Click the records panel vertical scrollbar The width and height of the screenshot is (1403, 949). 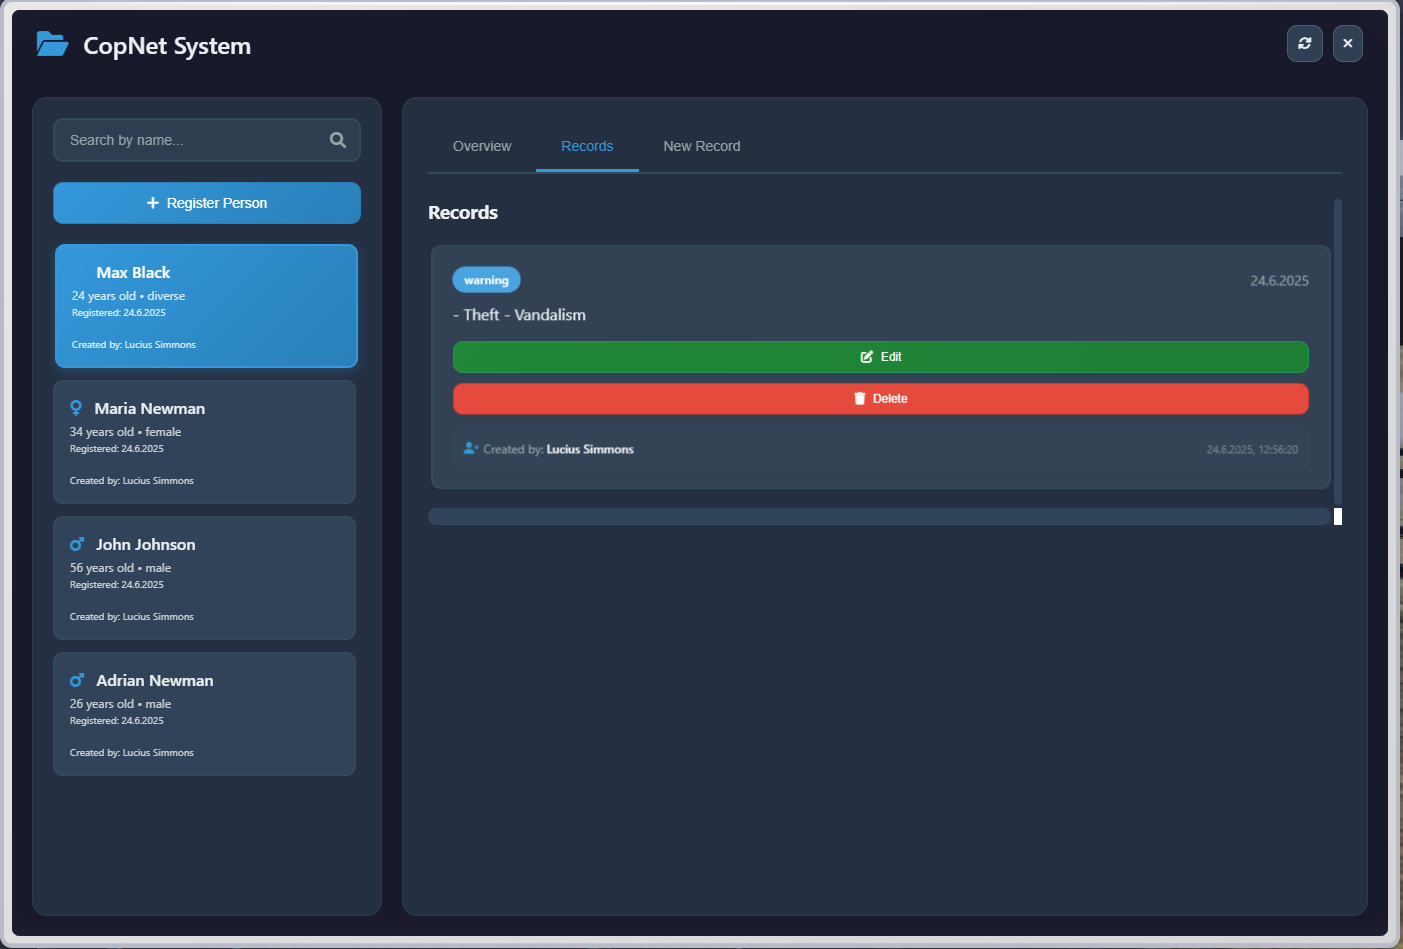1338,352
